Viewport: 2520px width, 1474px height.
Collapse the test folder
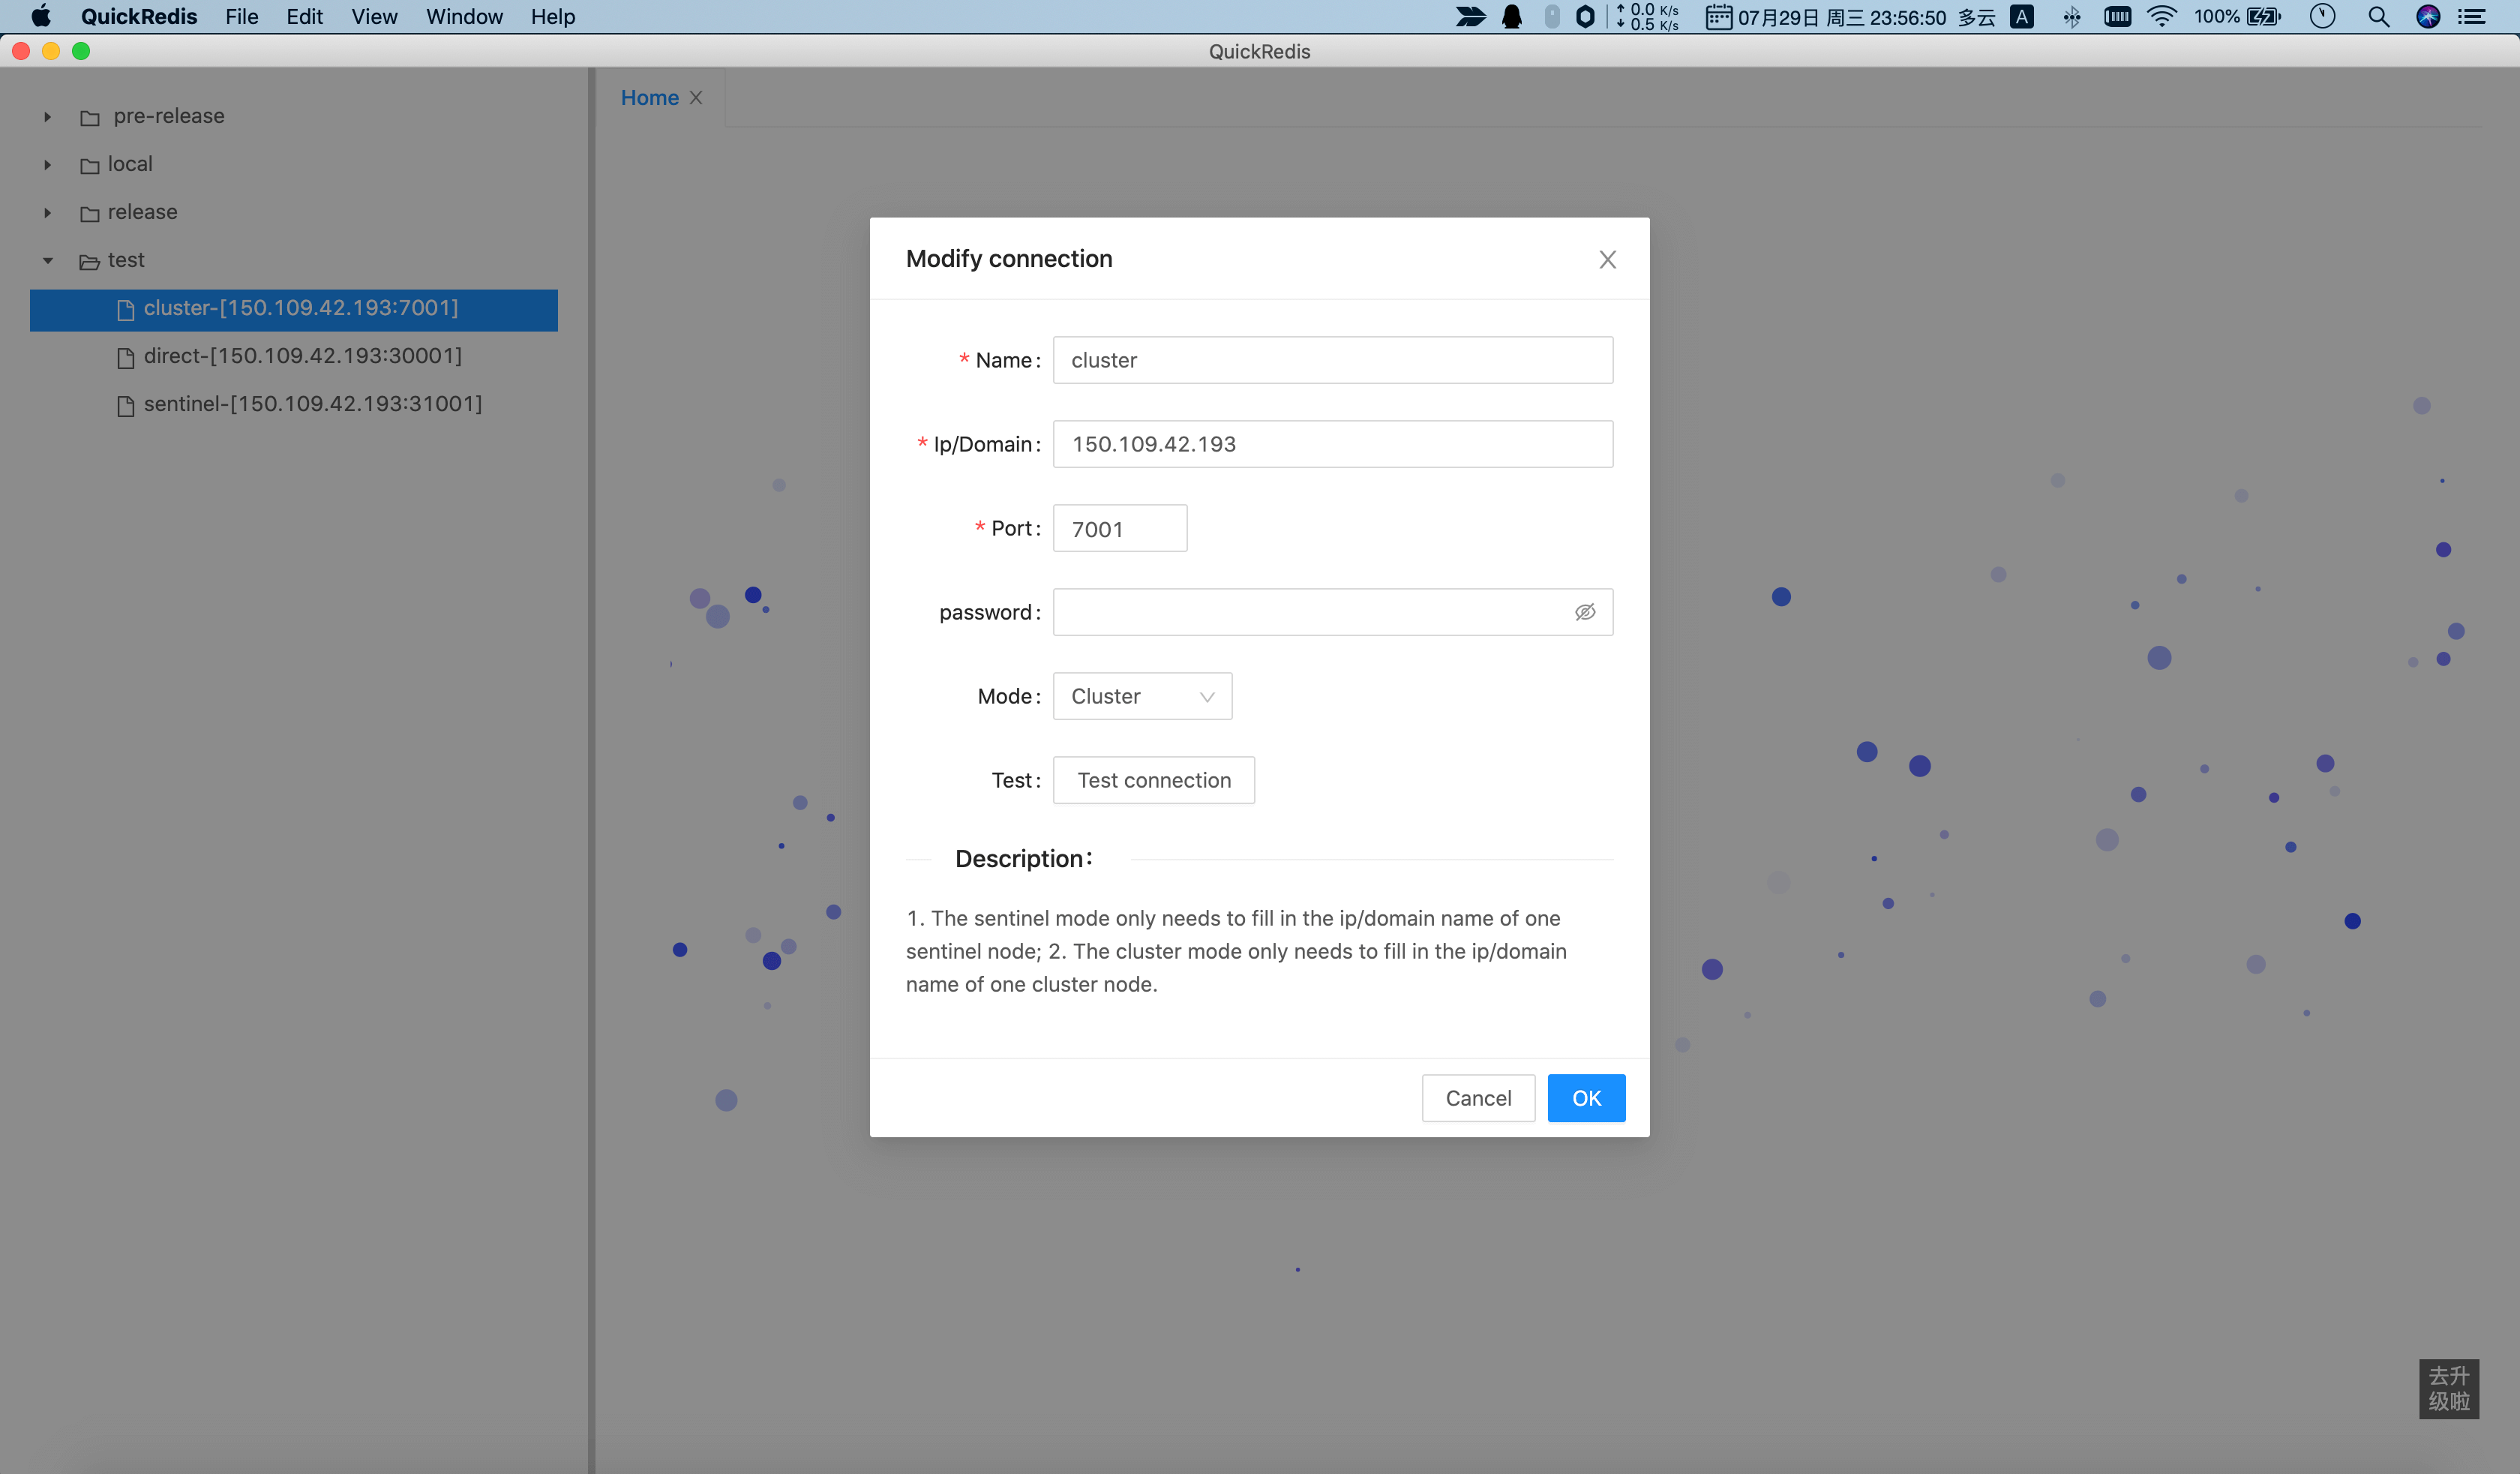tap(47, 261)
